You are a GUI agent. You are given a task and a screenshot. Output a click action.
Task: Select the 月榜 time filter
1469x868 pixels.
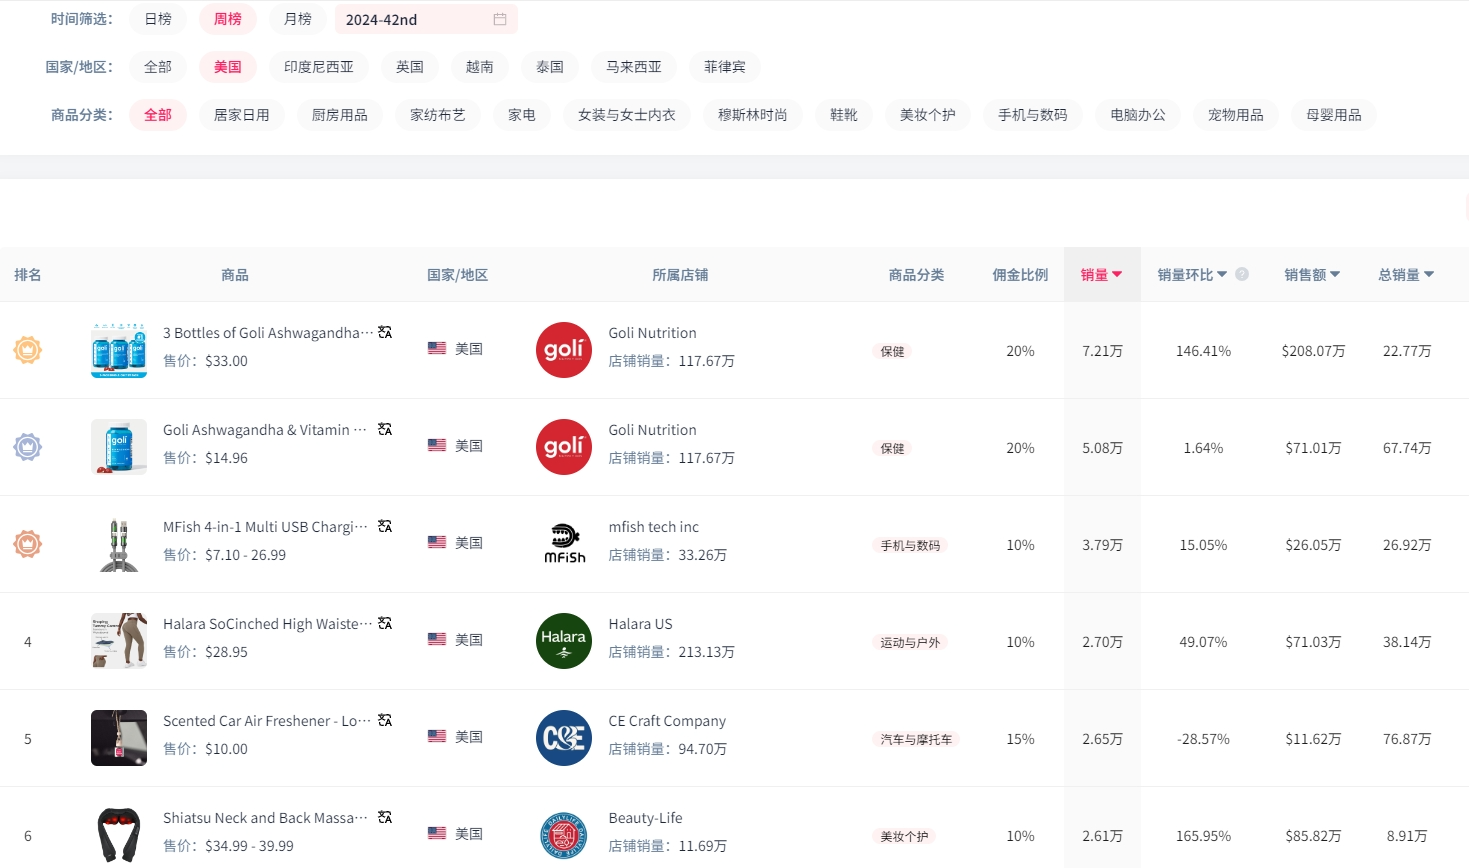298,19
